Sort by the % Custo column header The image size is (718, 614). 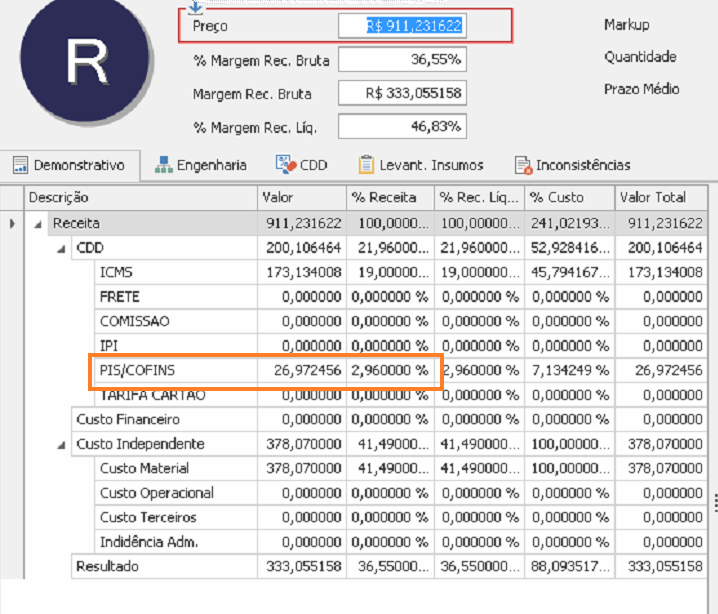click(570, 198)
